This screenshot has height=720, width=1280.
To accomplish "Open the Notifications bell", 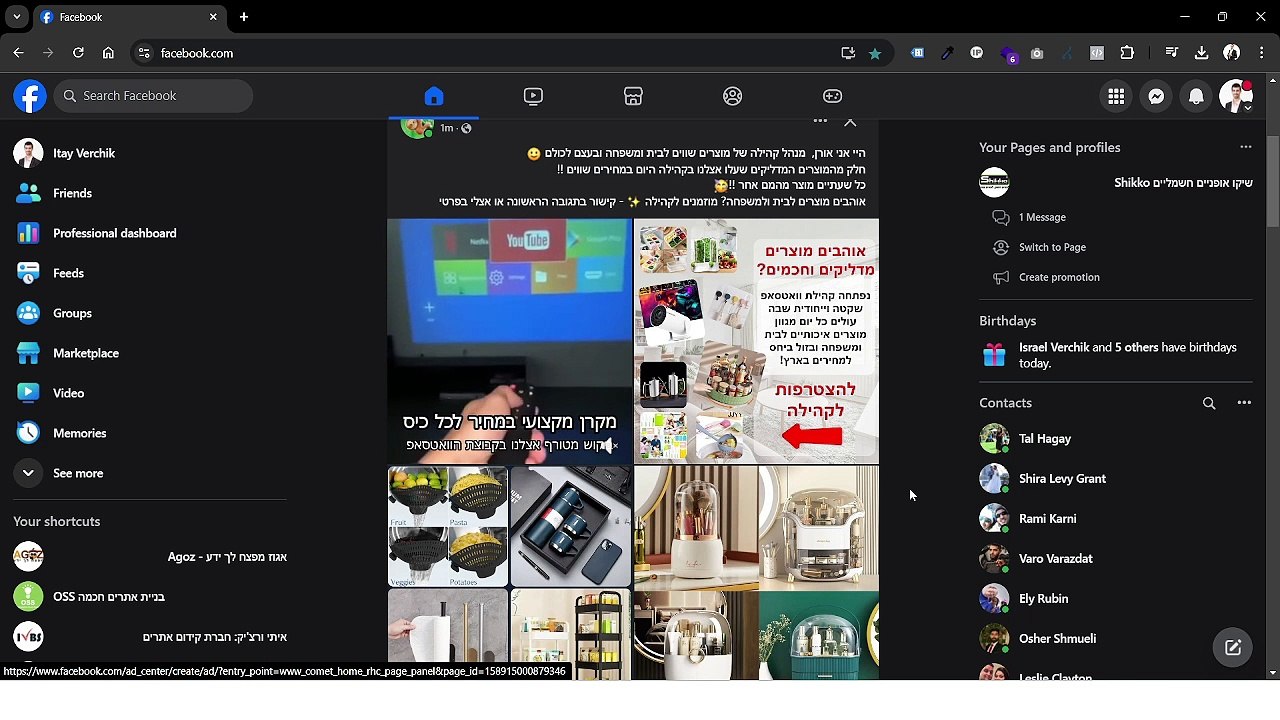I will [1196, 96].
